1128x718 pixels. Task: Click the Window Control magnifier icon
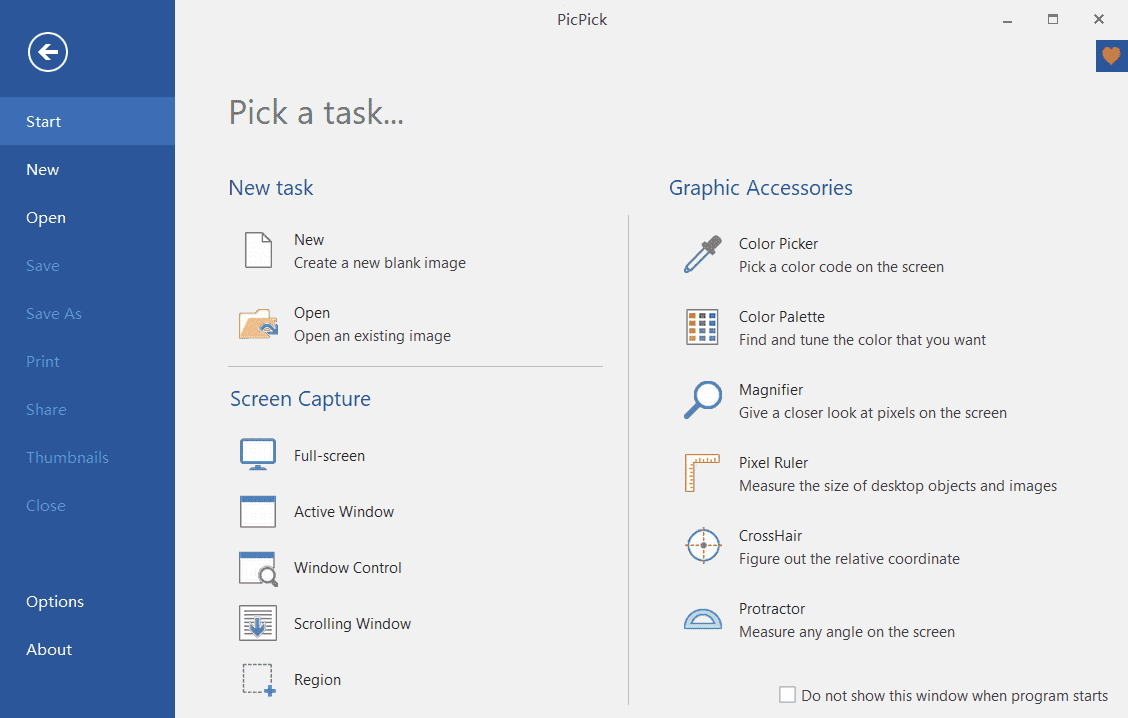(x=258, y=568)
